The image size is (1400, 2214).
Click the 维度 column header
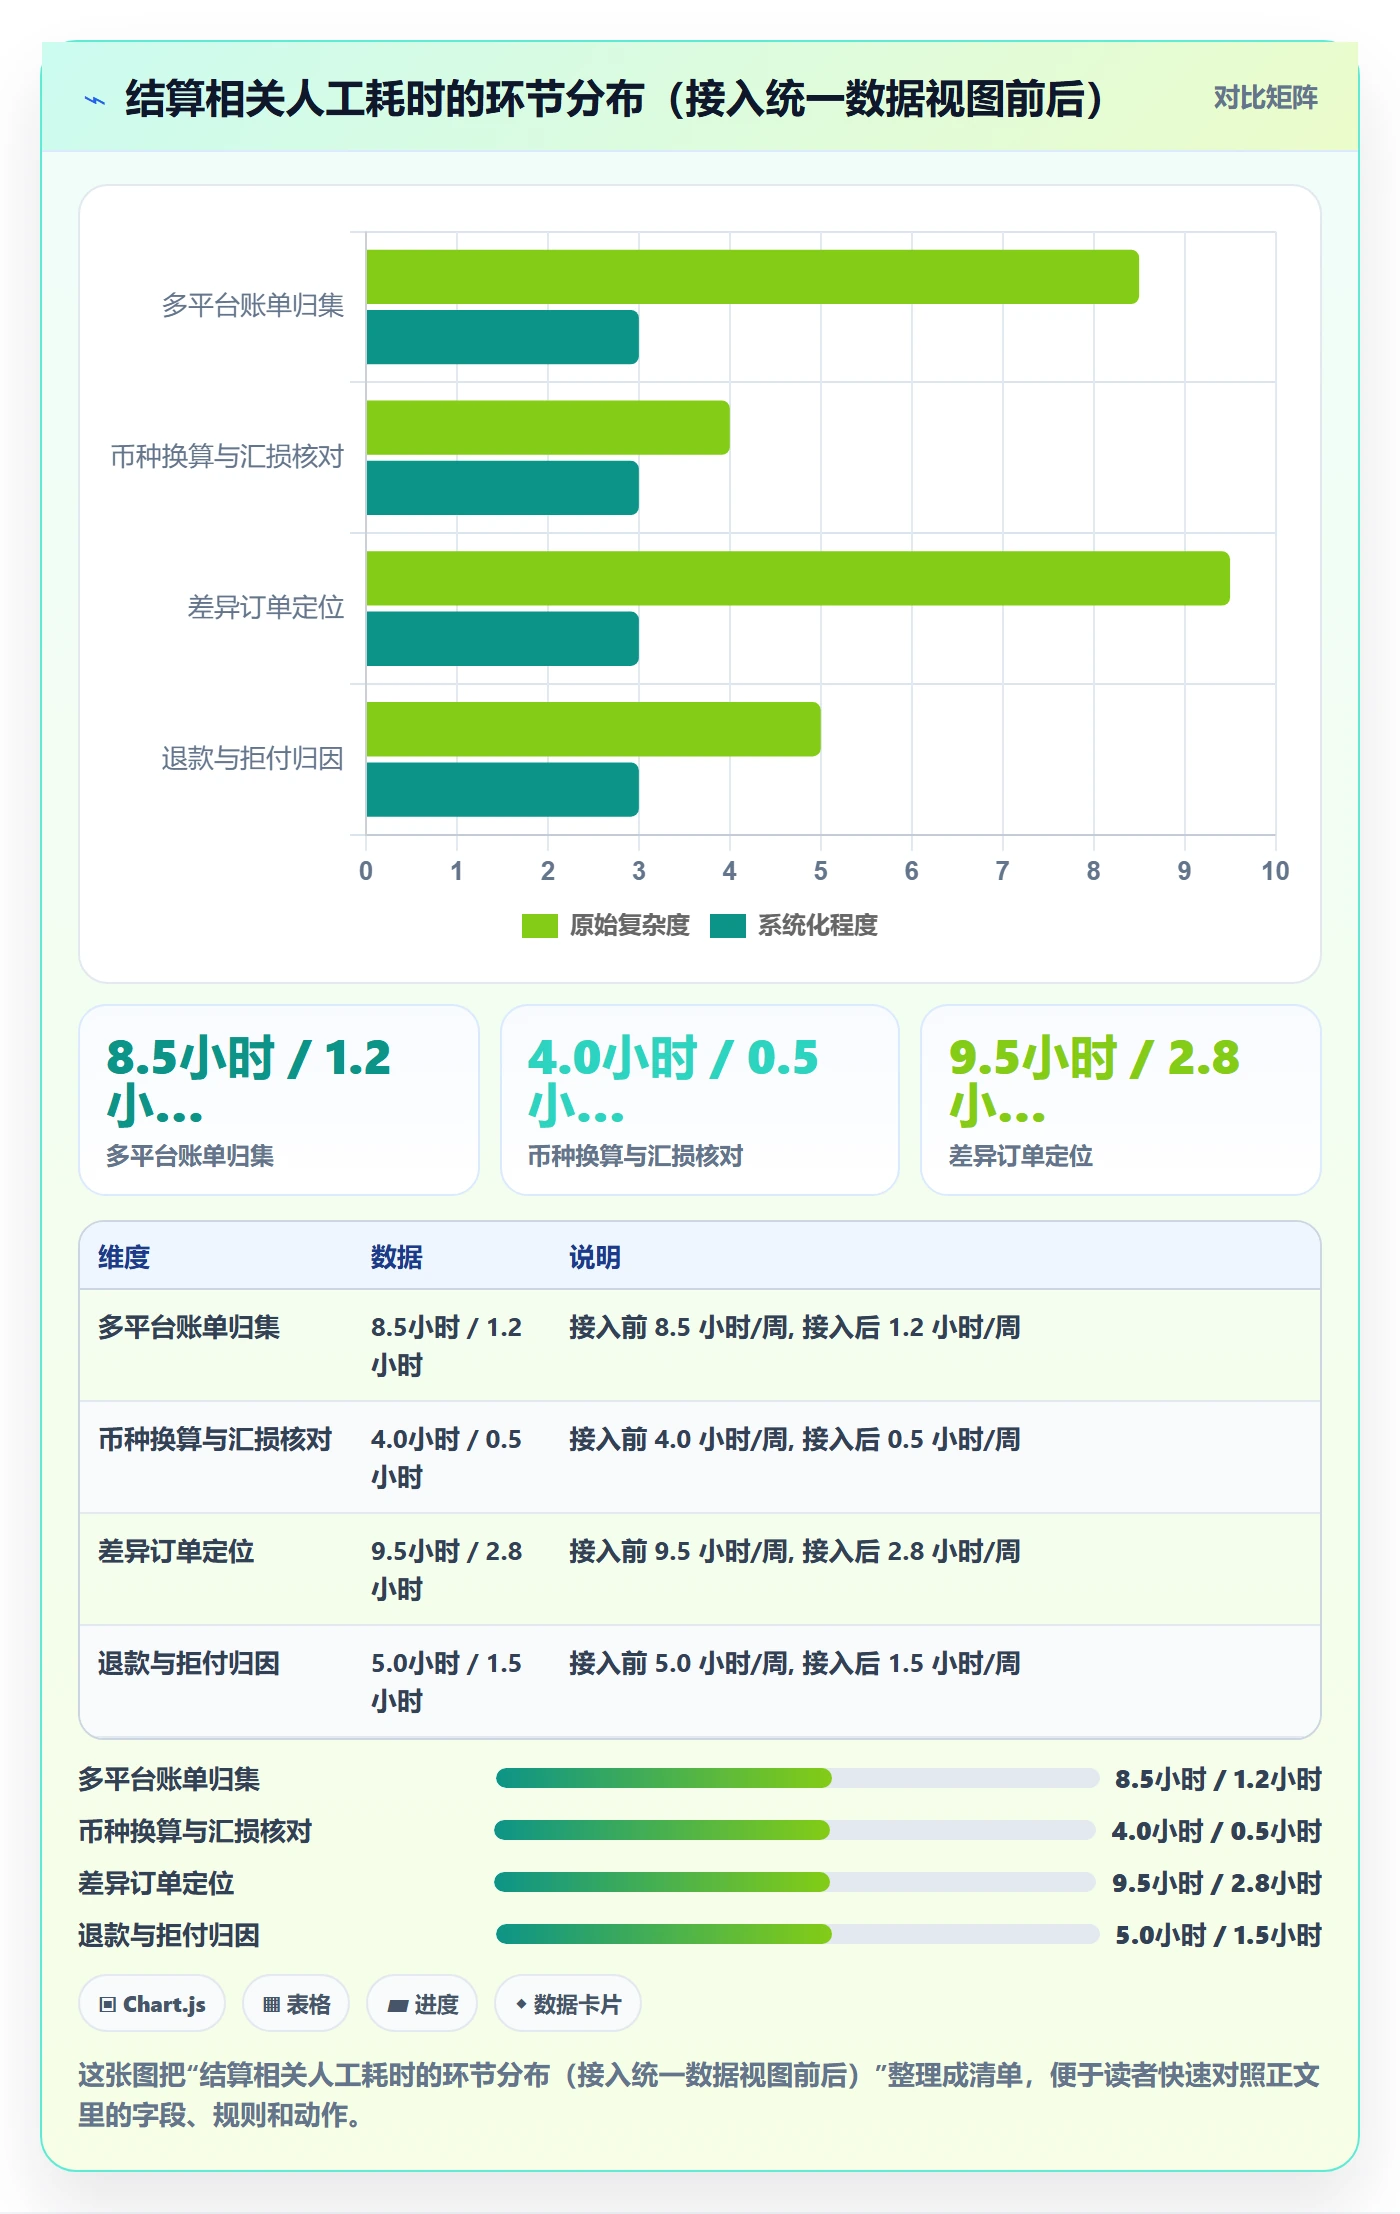[x=124, y=1257]
